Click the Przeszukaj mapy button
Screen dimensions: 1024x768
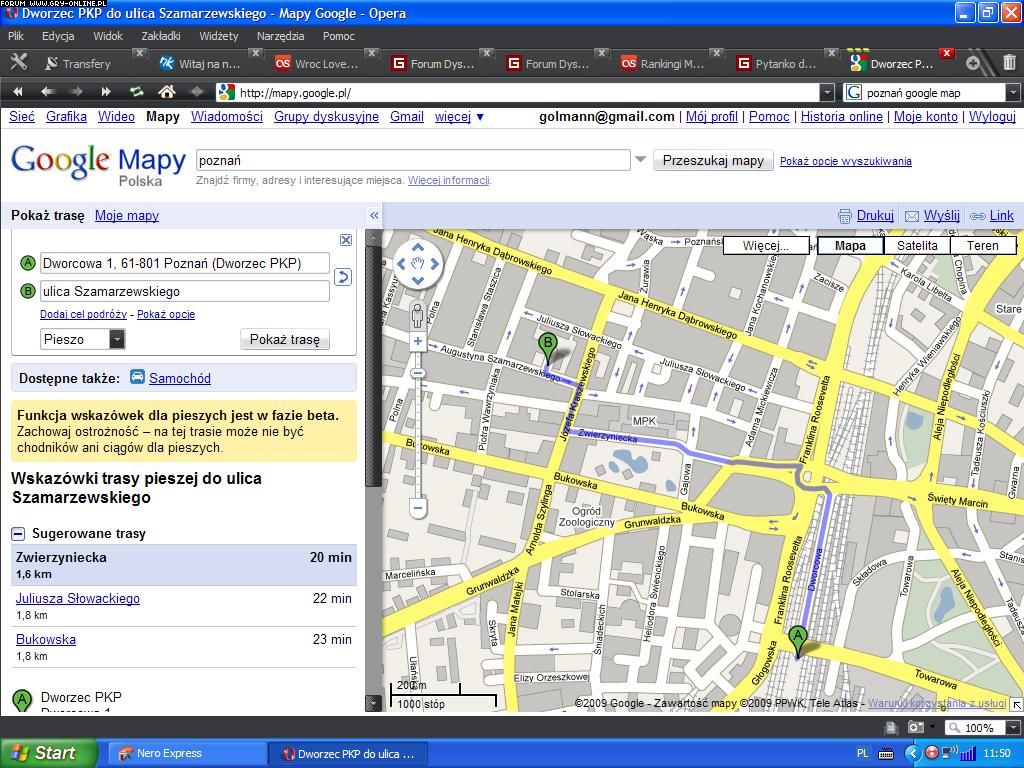click(x=713, y=161)
